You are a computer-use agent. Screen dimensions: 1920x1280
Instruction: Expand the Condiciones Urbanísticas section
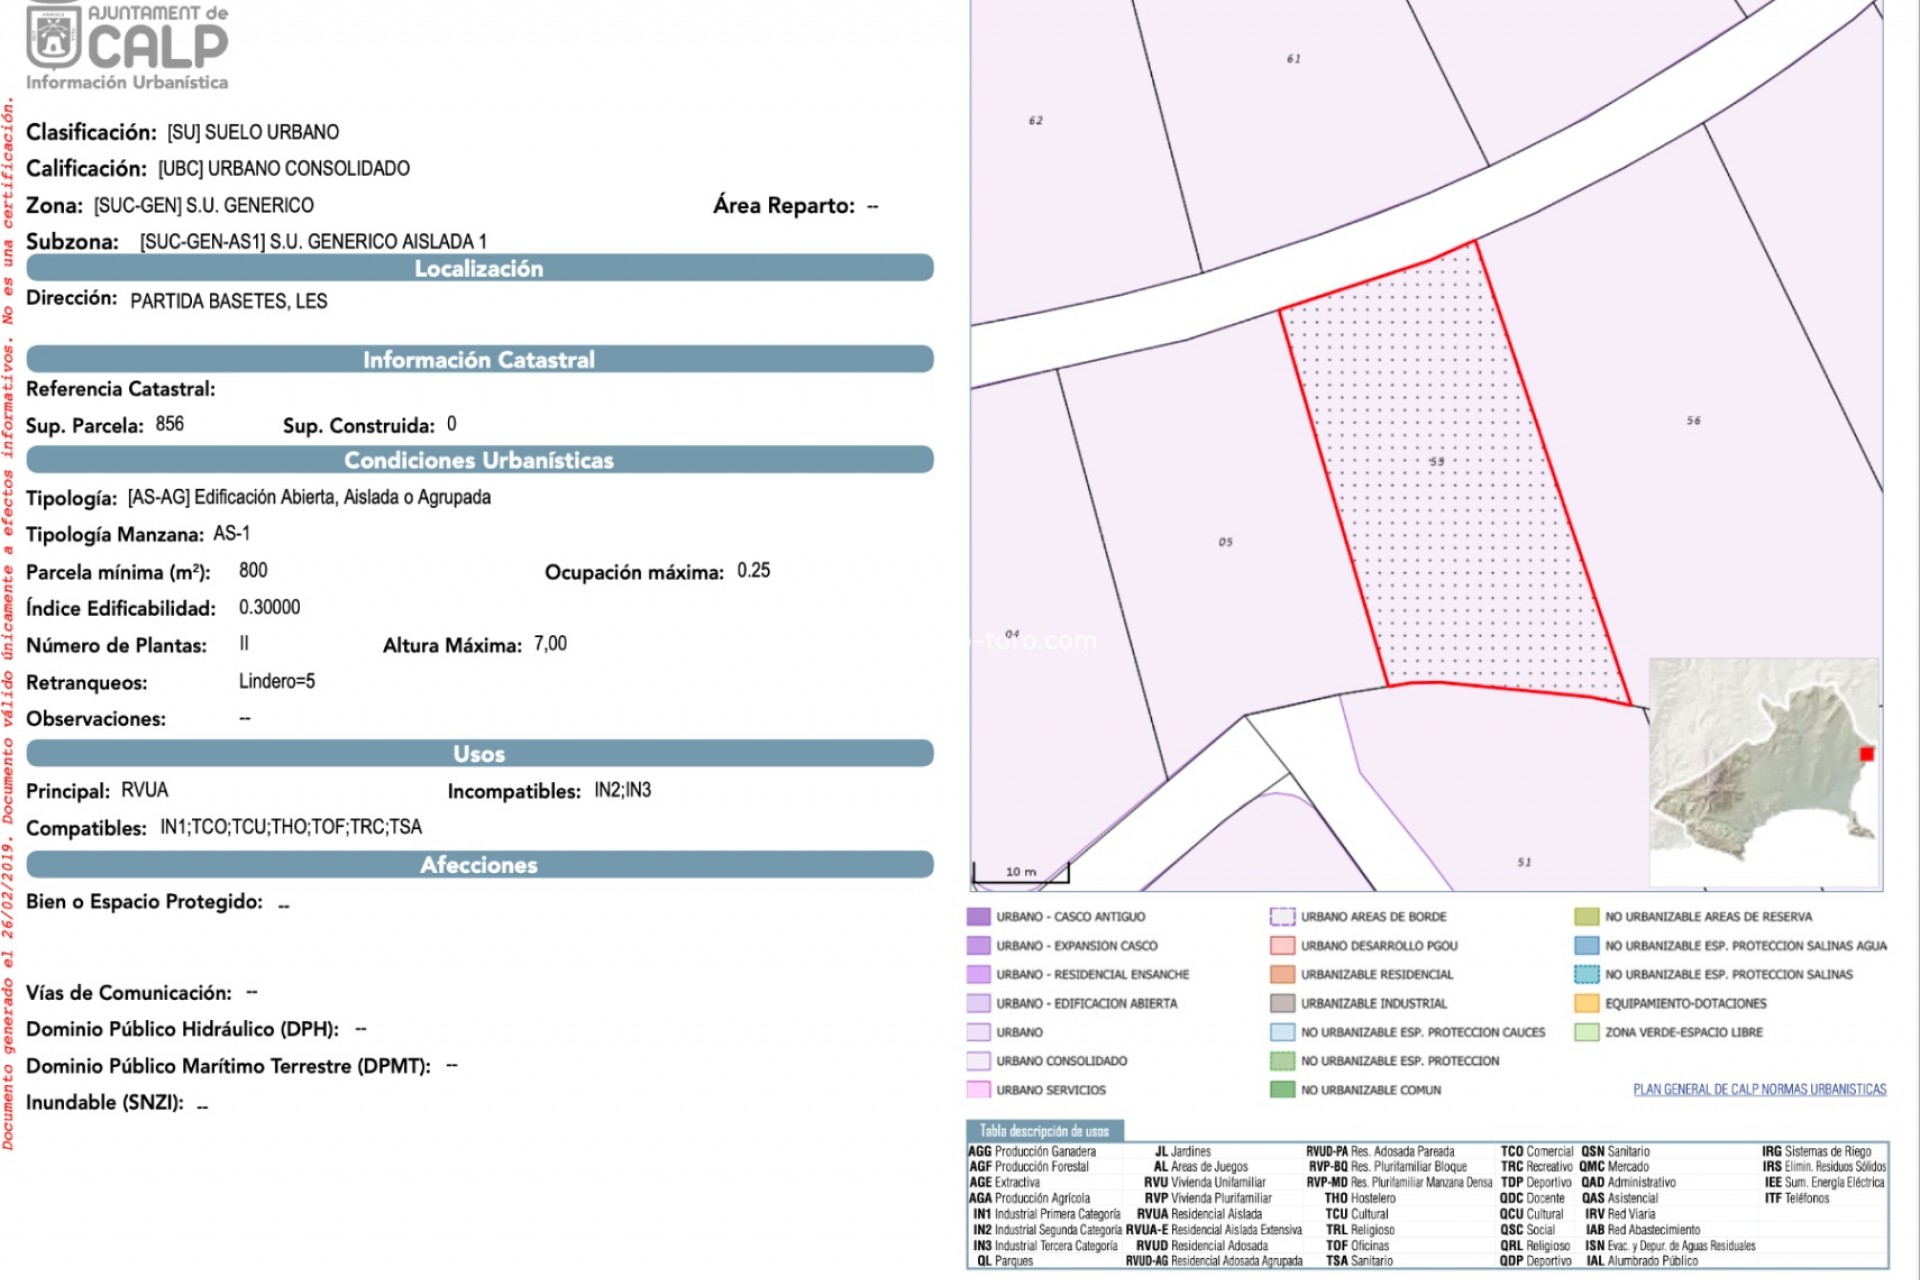[480, 460]
